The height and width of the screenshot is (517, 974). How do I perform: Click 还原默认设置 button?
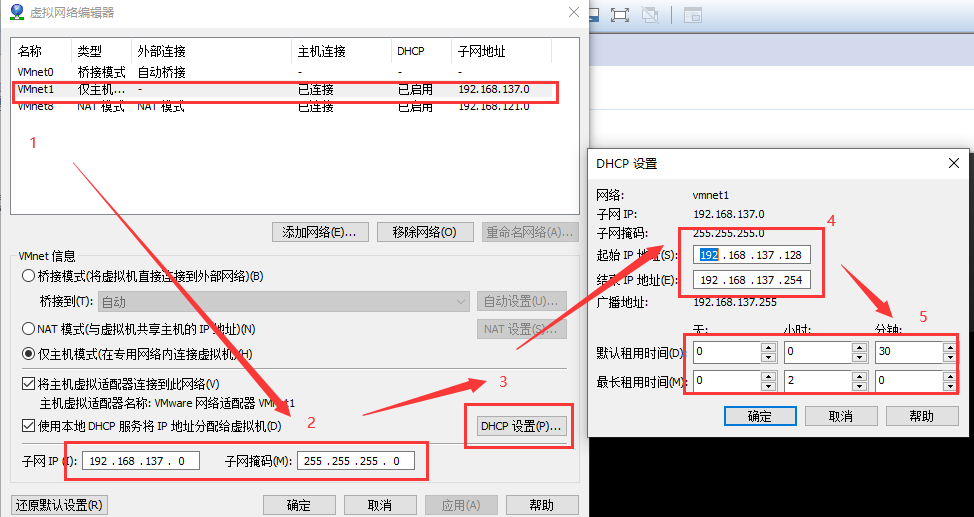[60, 505]
